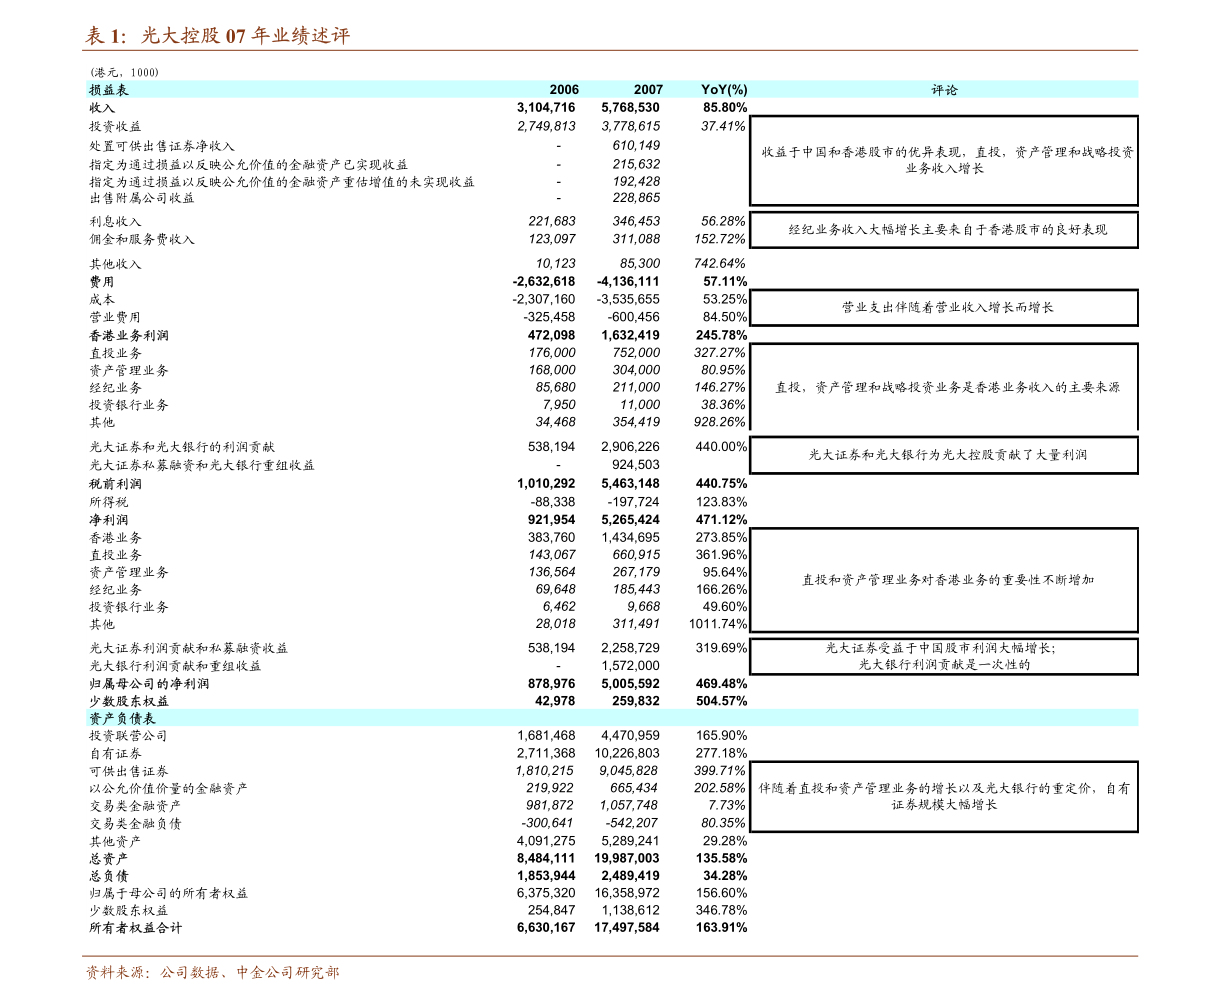Viewport: 1224px width, 1001px height.
Task: Select the 光大证券利润贡献和私募融资收益 row label
Action: tap(189, 649)
